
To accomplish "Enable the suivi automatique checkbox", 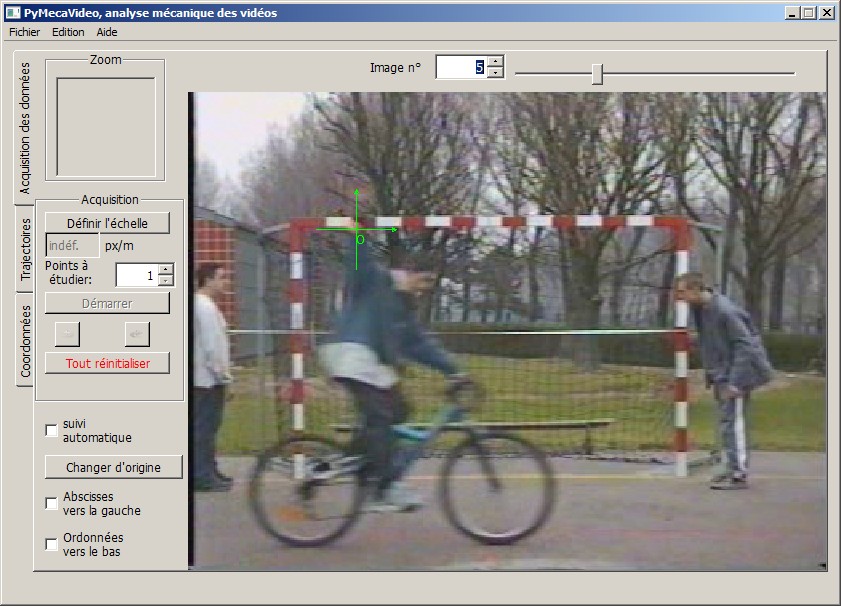I will coord(52,430).
